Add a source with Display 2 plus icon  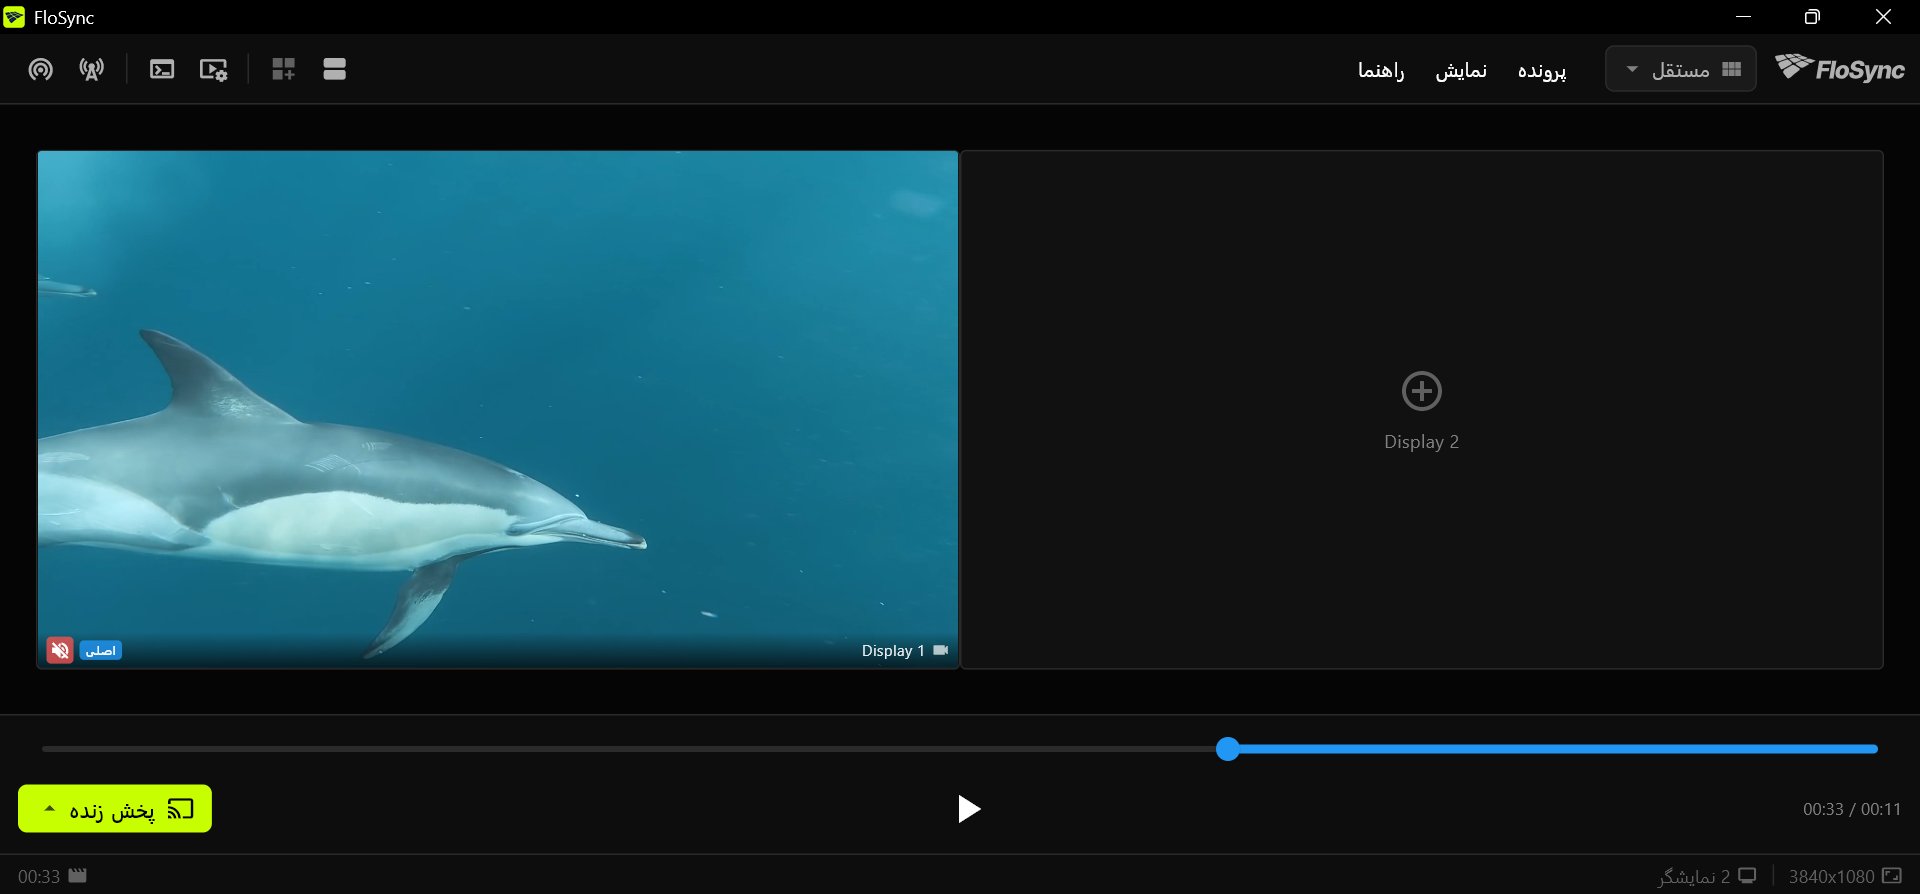1421,391
